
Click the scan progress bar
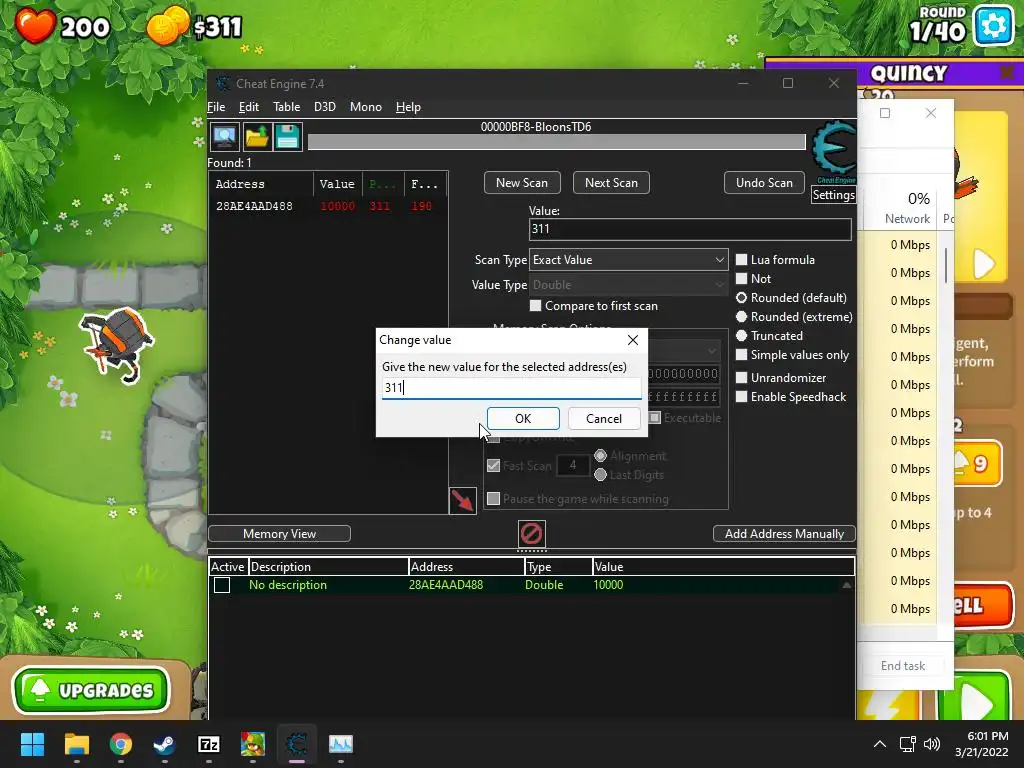tap(556, 142)
